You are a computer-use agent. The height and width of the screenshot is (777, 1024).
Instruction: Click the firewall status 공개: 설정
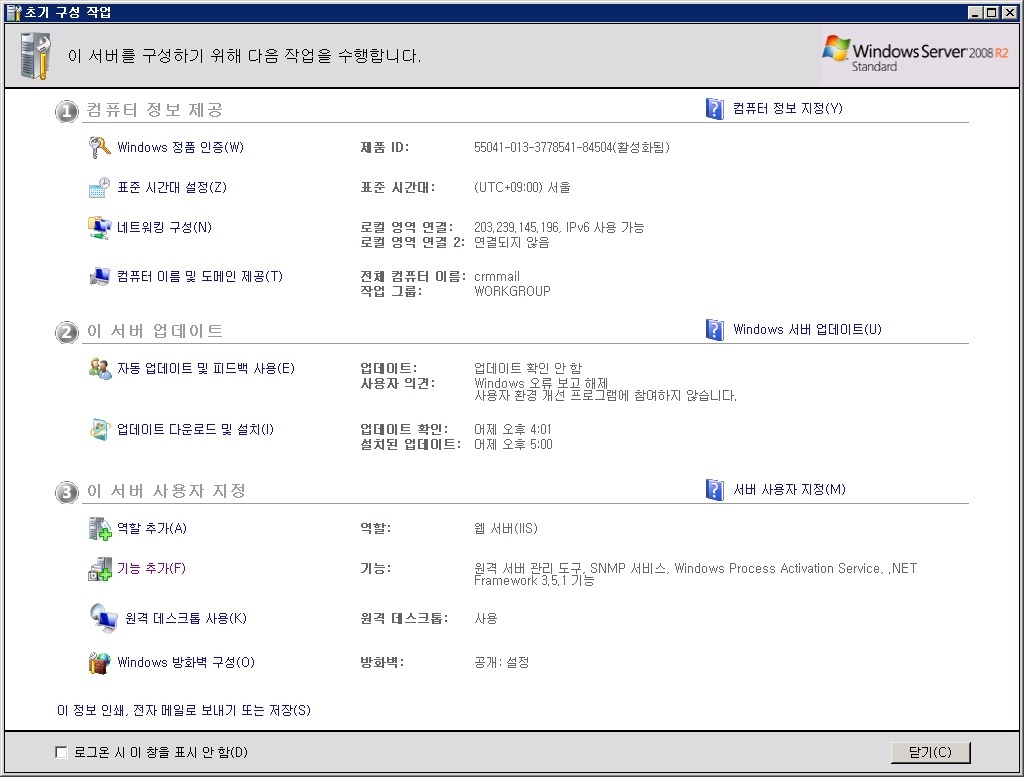pyautogui.click(x=502, y=663)
